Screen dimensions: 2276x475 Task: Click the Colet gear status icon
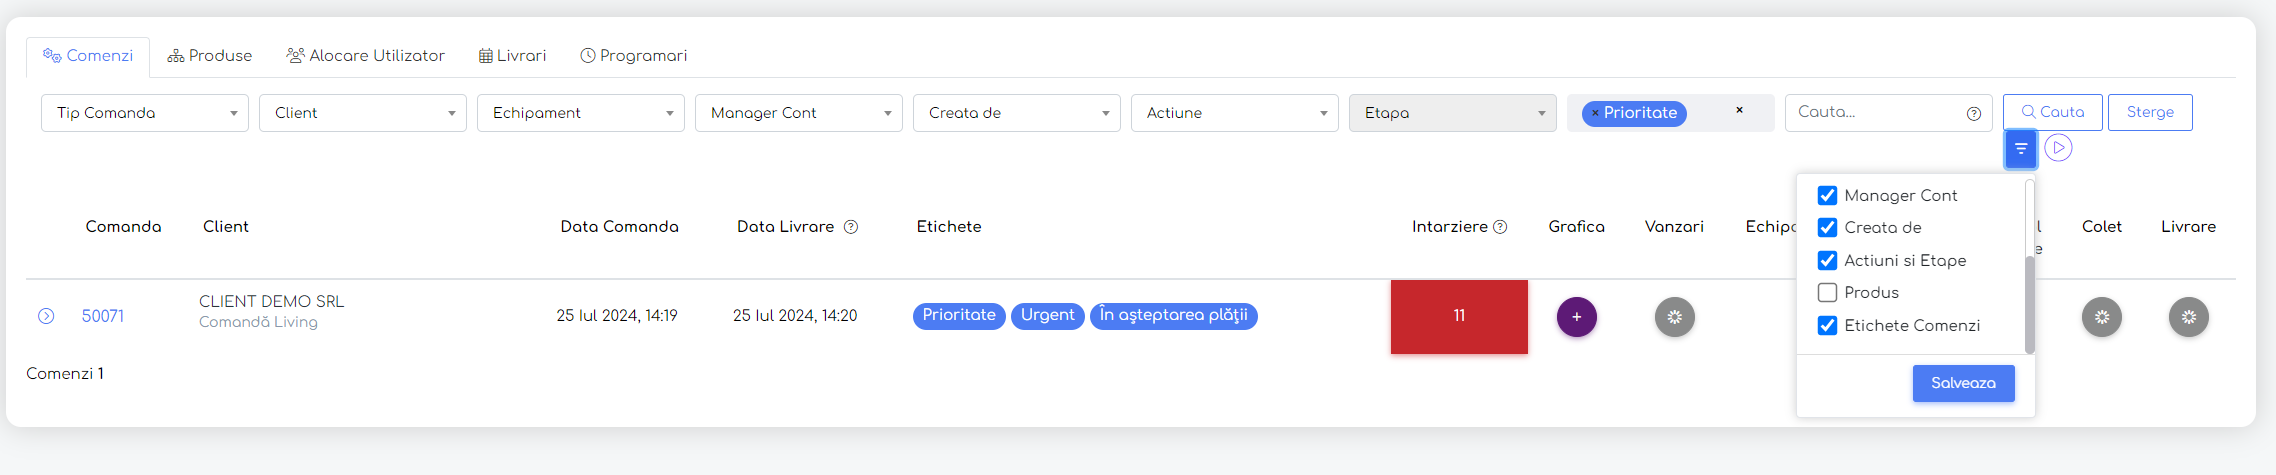(2101, 317)
